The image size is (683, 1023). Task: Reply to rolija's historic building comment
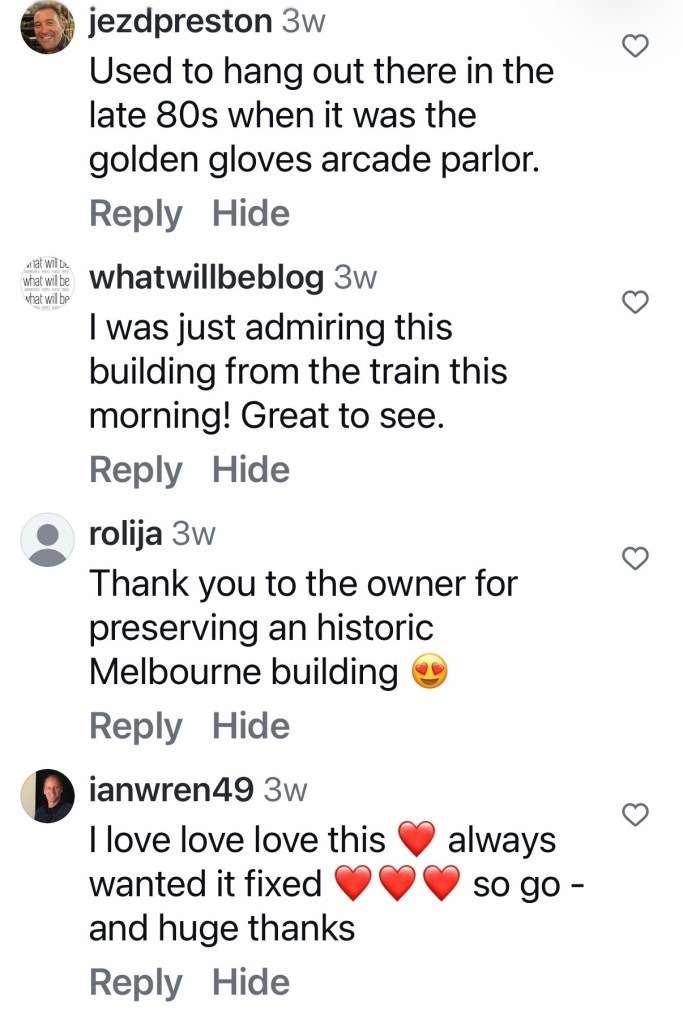click(136, 727)
